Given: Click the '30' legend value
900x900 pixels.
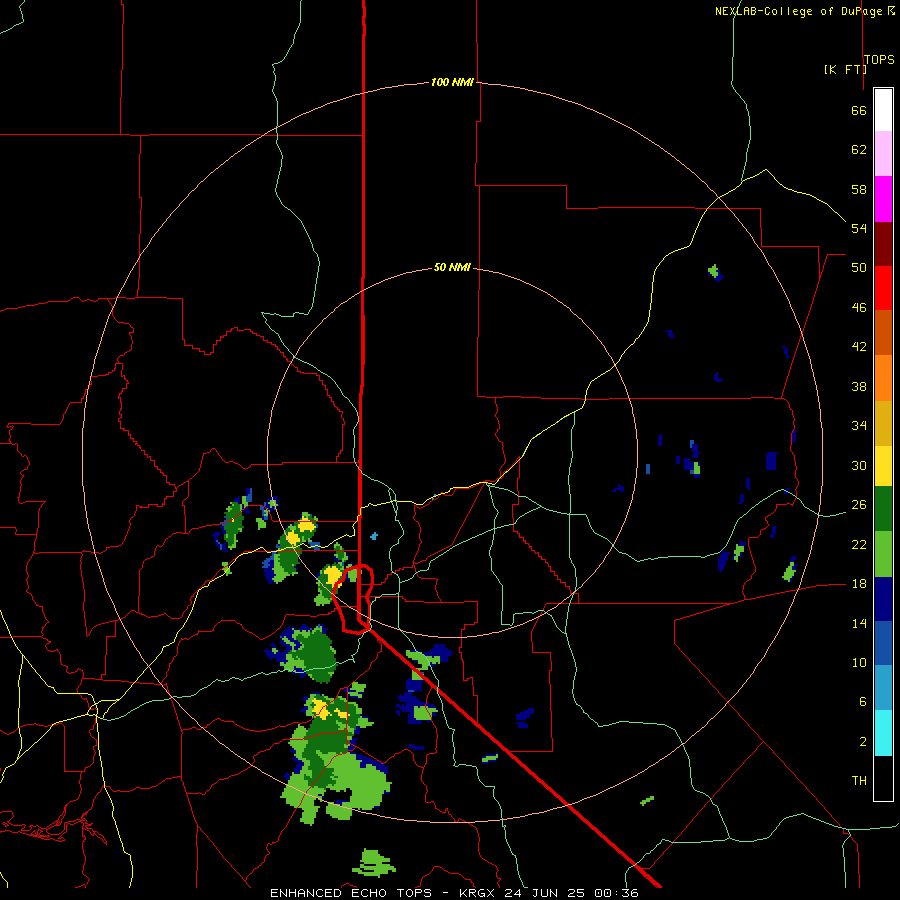Looking at the screenshot, I should 859,465.
